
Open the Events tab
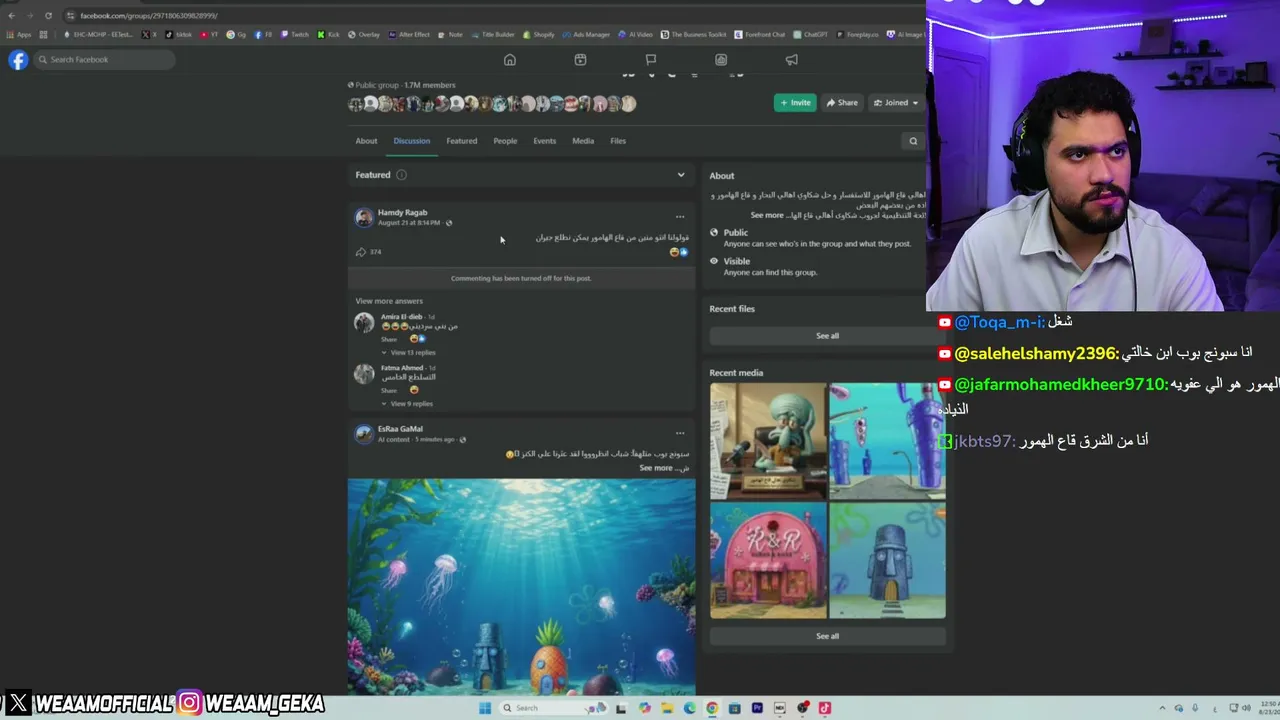coord(544,141)
